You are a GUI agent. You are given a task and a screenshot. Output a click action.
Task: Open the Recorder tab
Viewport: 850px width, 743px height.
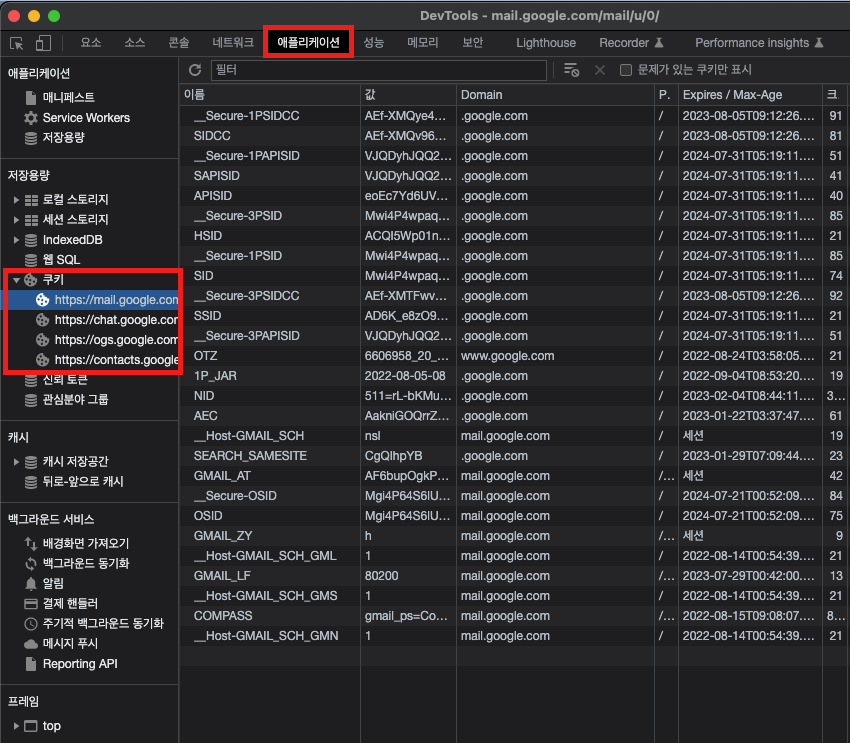click(x=631, y=43)
